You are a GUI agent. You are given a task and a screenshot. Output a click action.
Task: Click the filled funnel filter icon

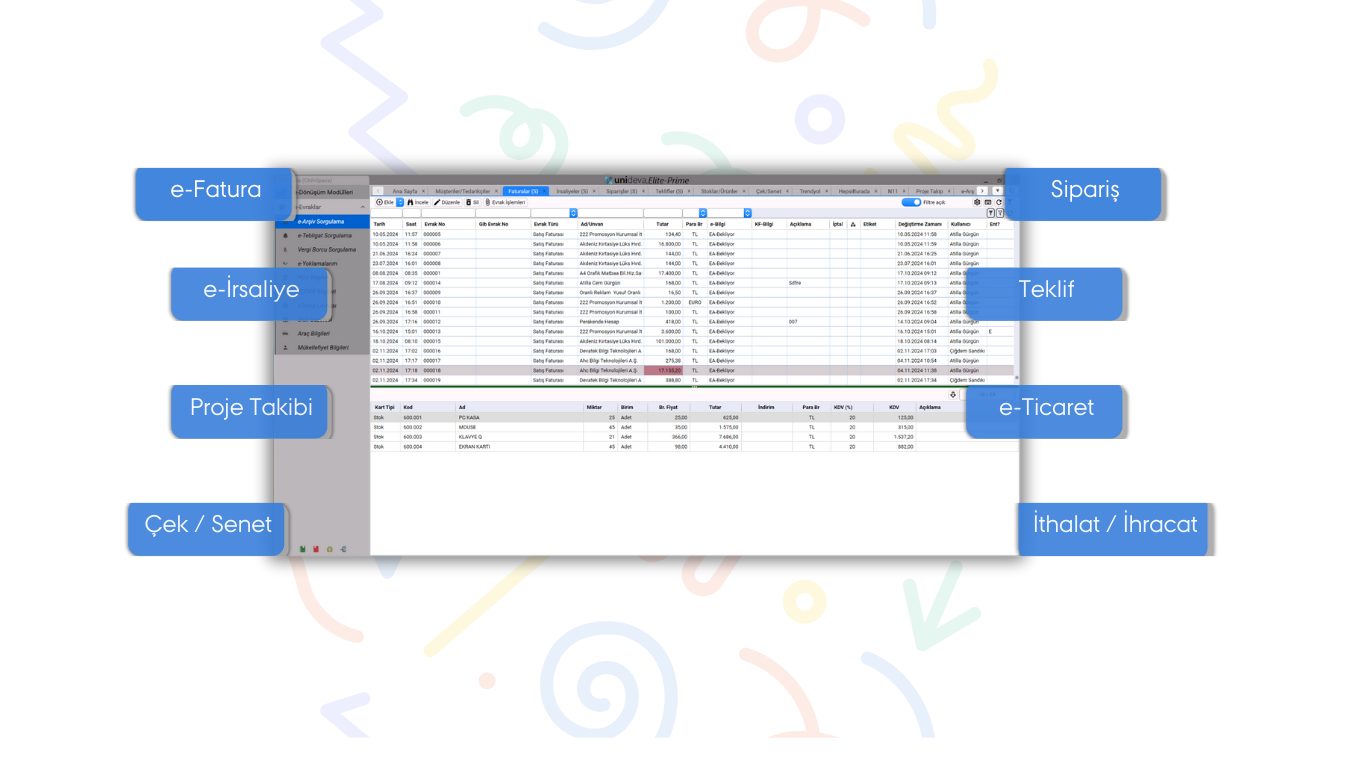(x=991, y=213)
